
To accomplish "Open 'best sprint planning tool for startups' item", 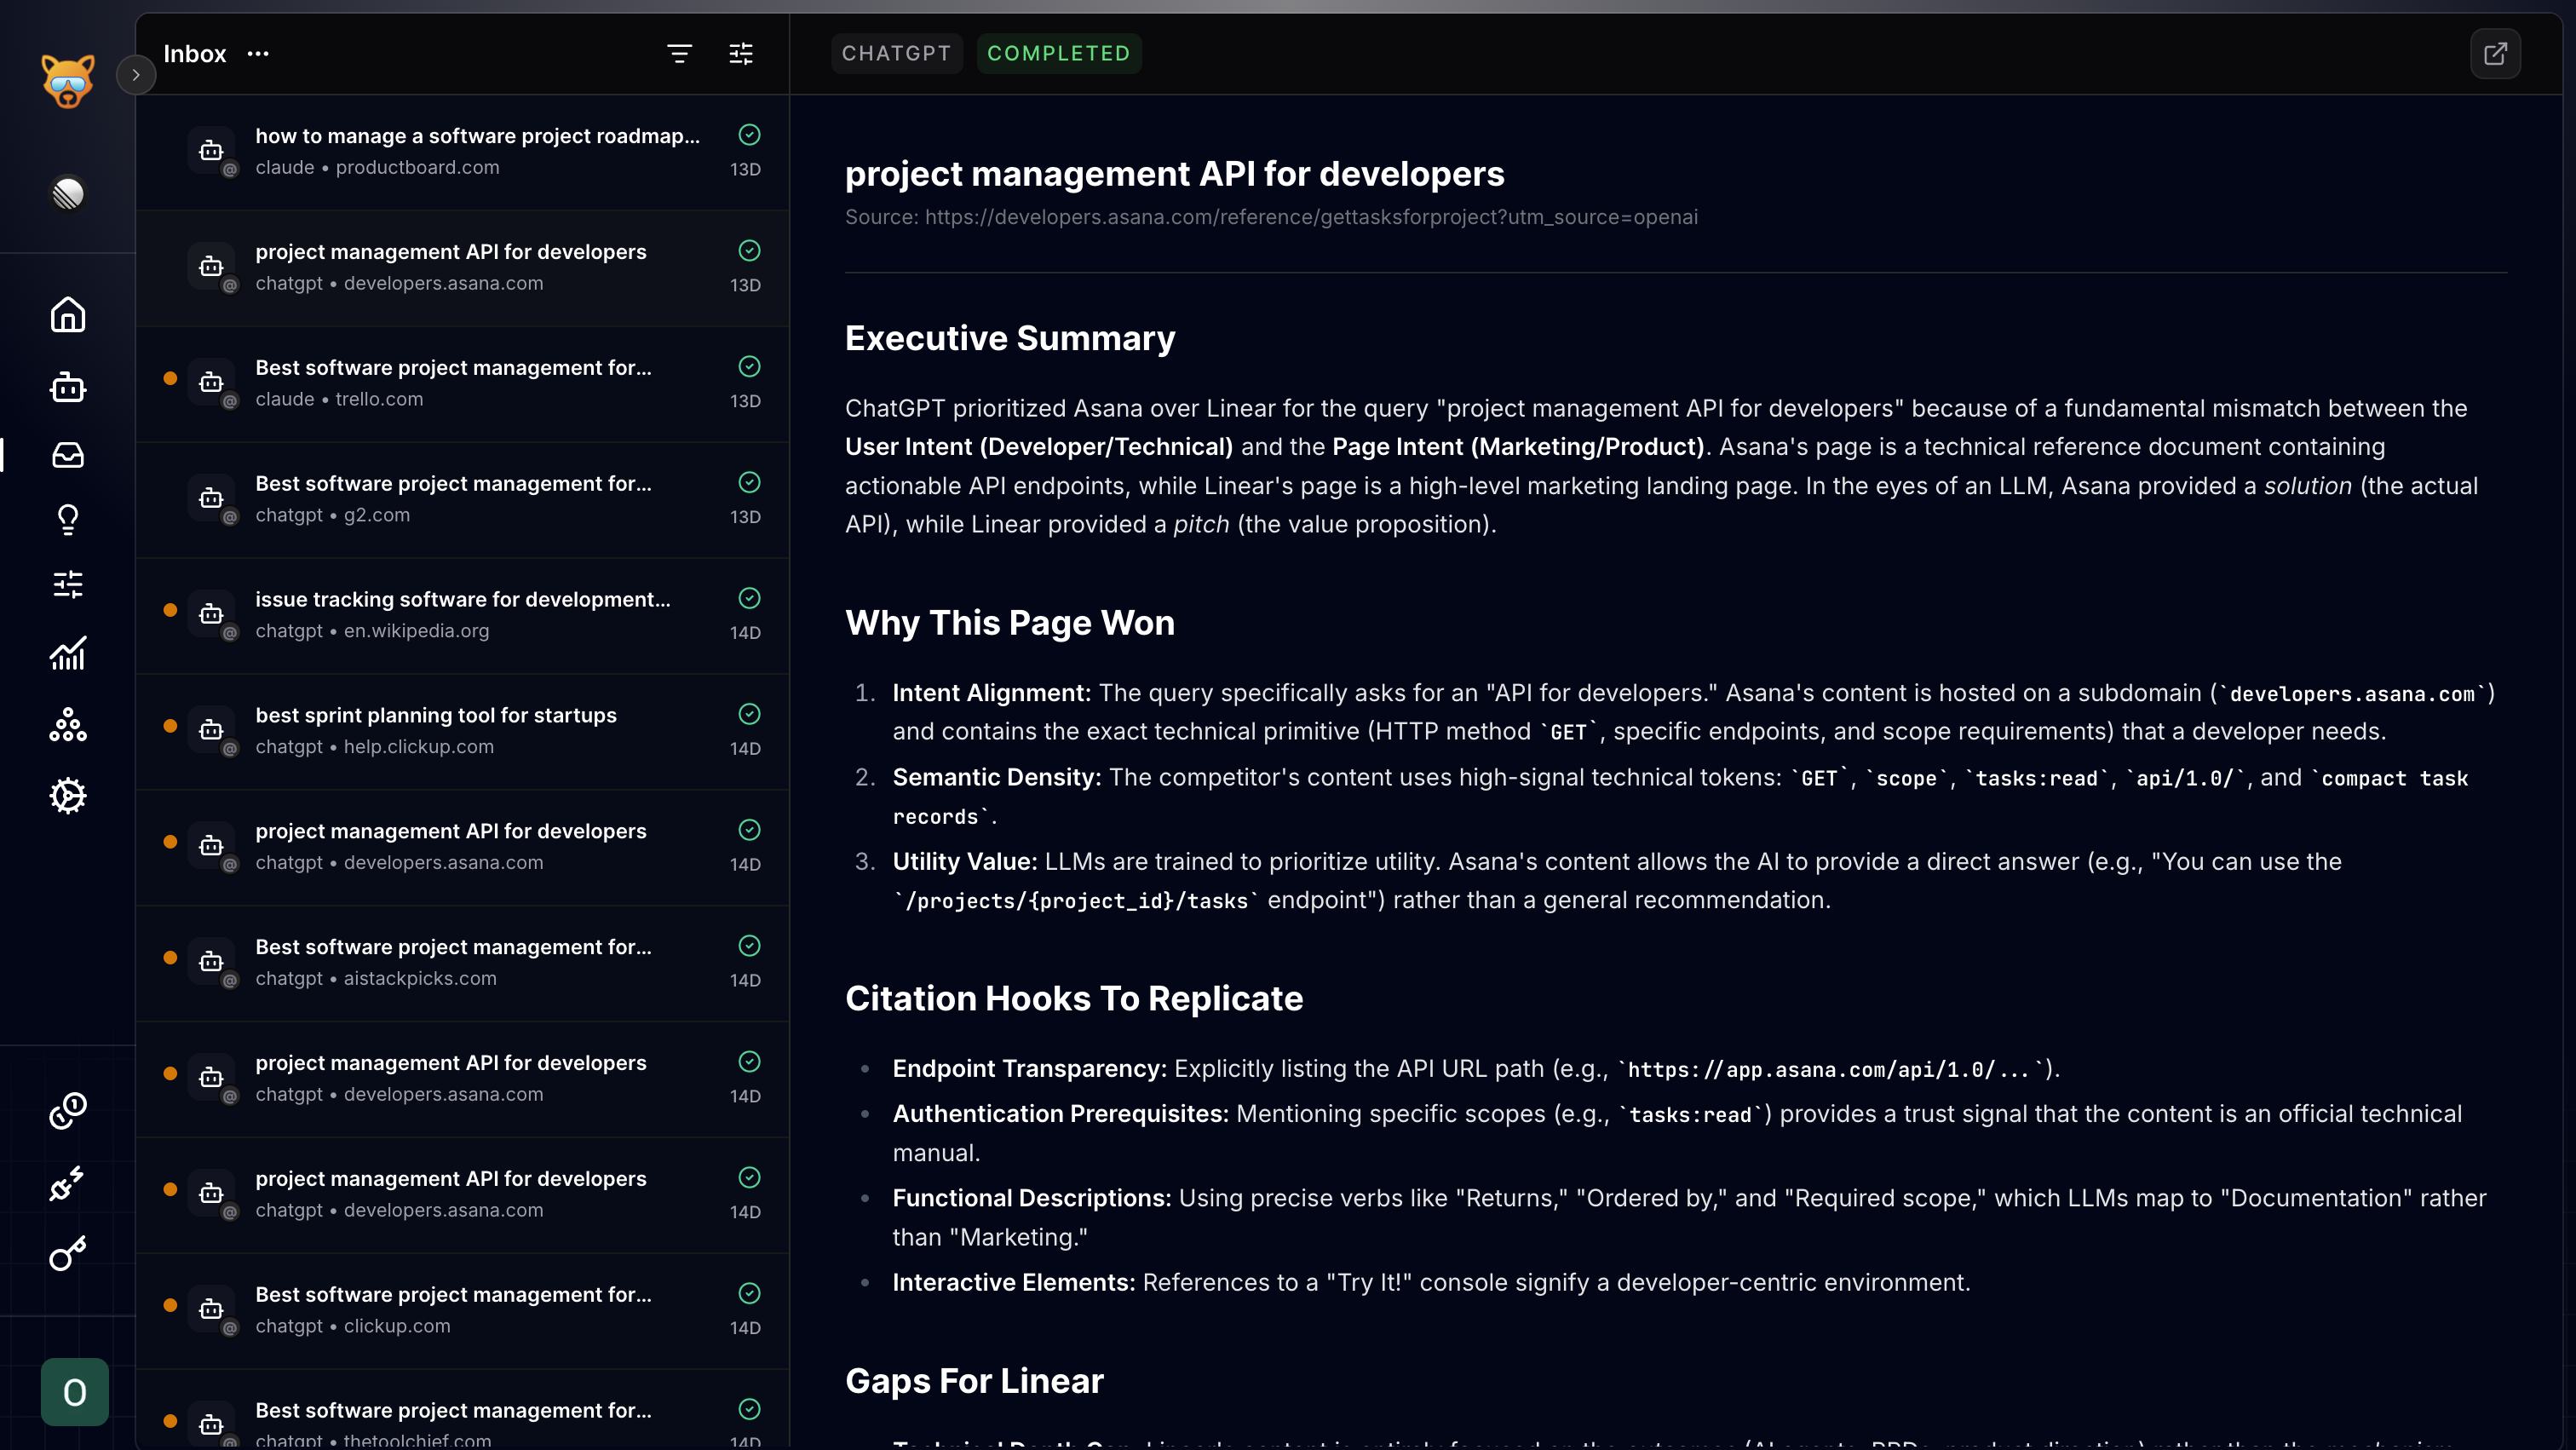I will (x=462, y=732).
